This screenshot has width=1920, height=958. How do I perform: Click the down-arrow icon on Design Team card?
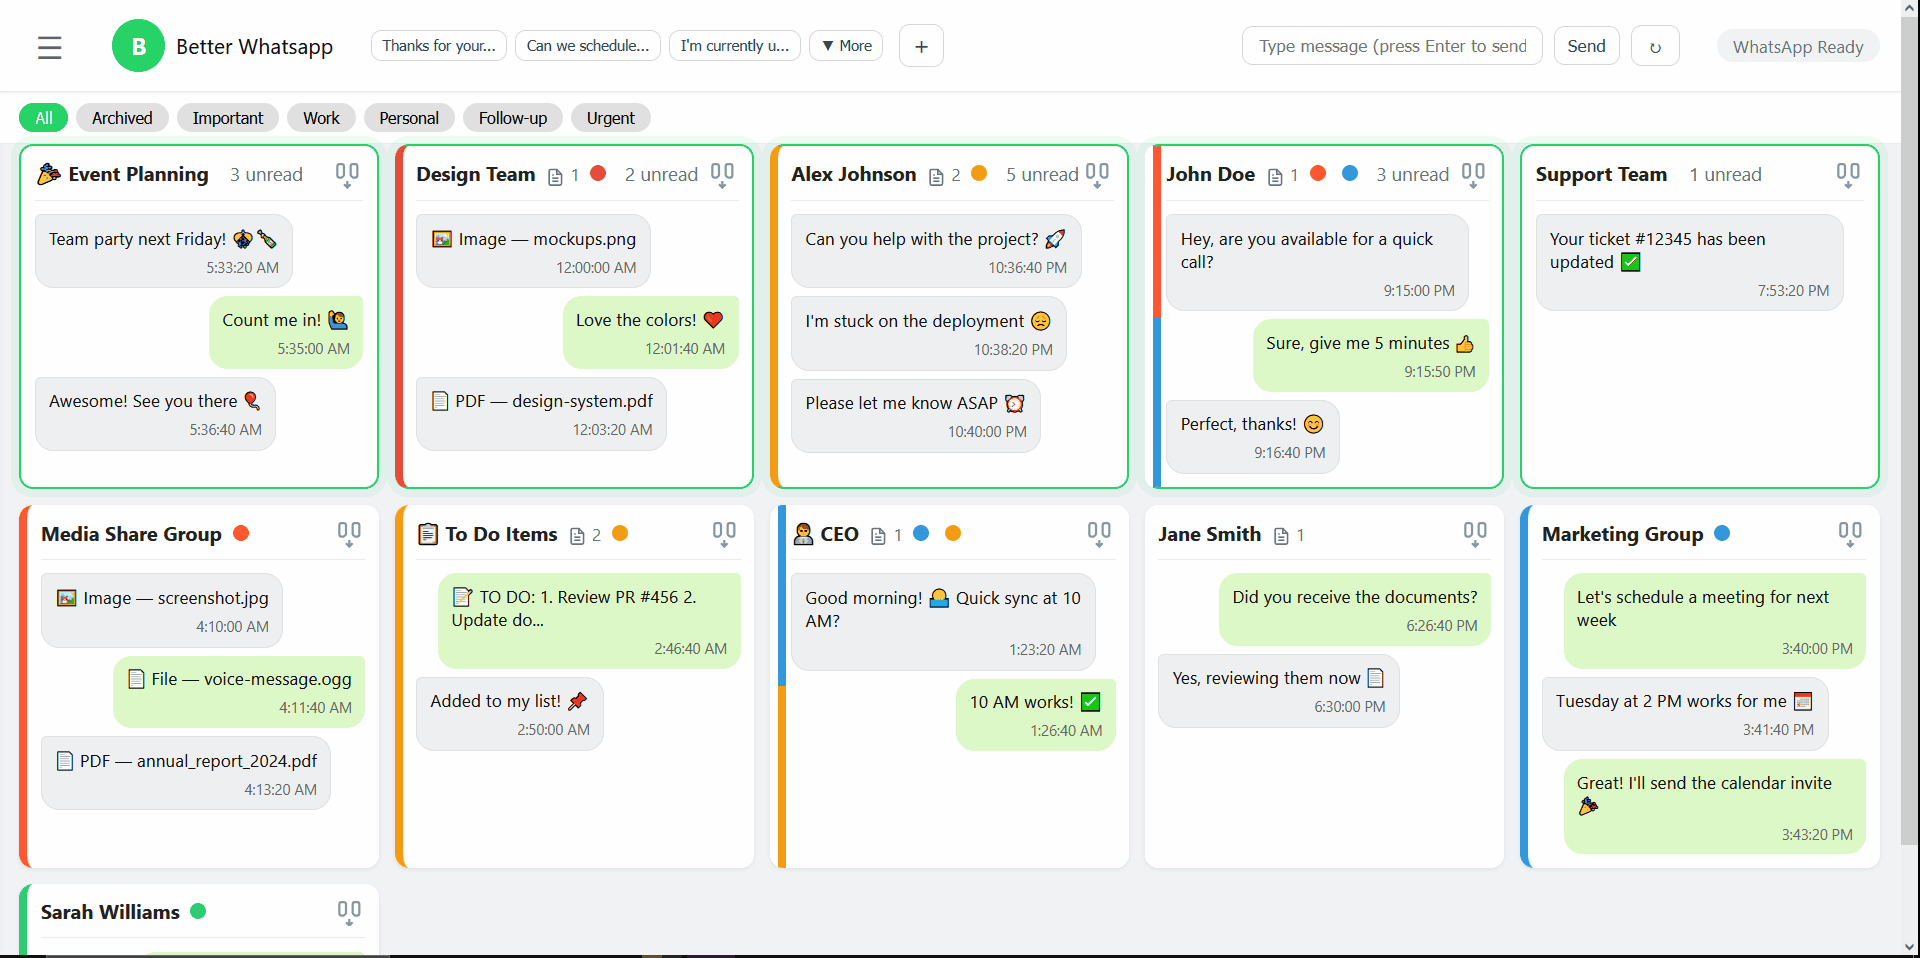point(722,175)
